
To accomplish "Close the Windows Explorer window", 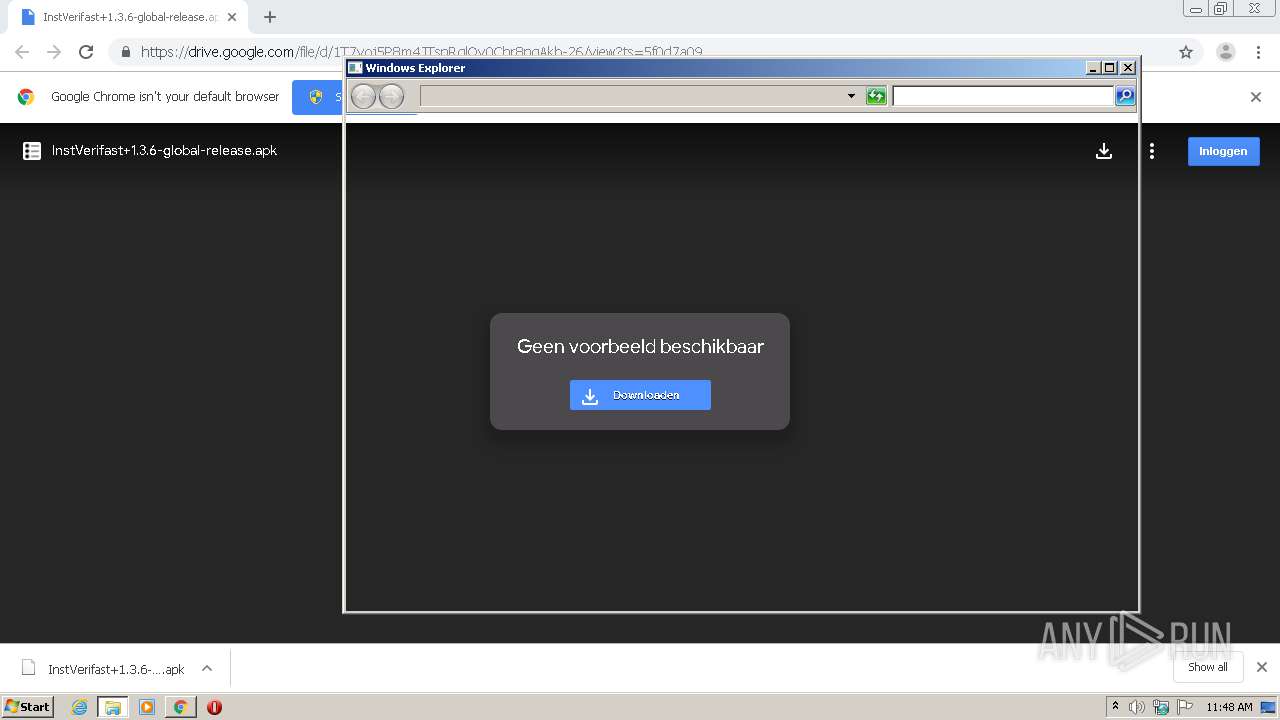I will 1128,68.
